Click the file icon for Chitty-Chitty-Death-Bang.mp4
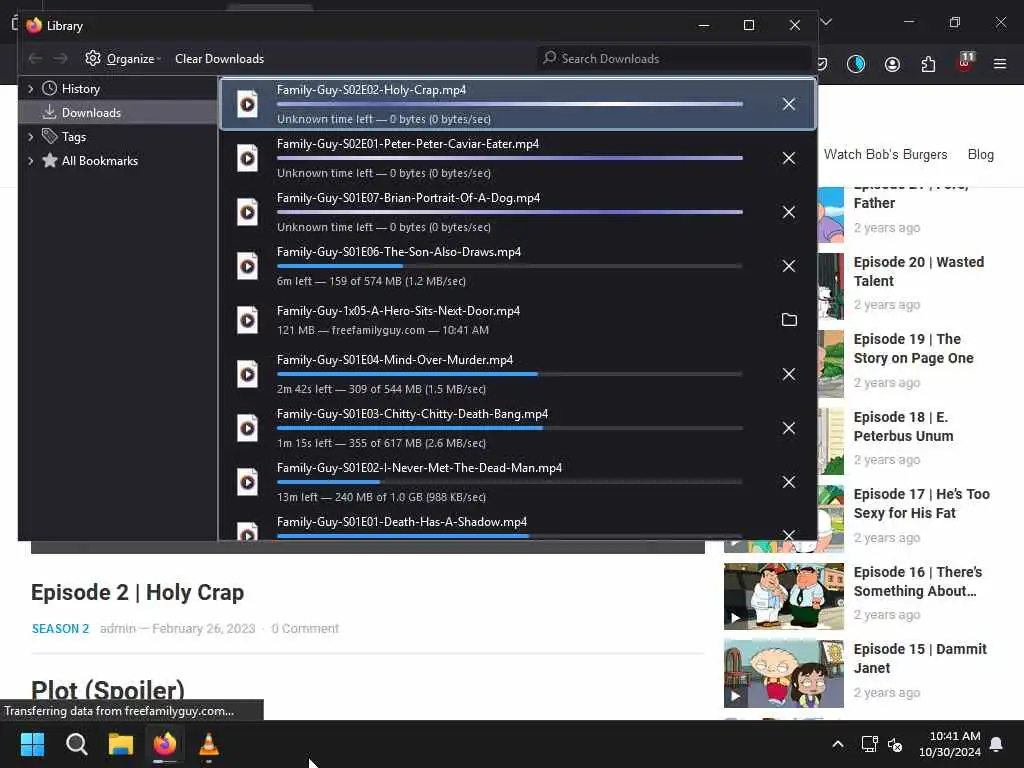 pyautogui.click(x=248, y=428)
